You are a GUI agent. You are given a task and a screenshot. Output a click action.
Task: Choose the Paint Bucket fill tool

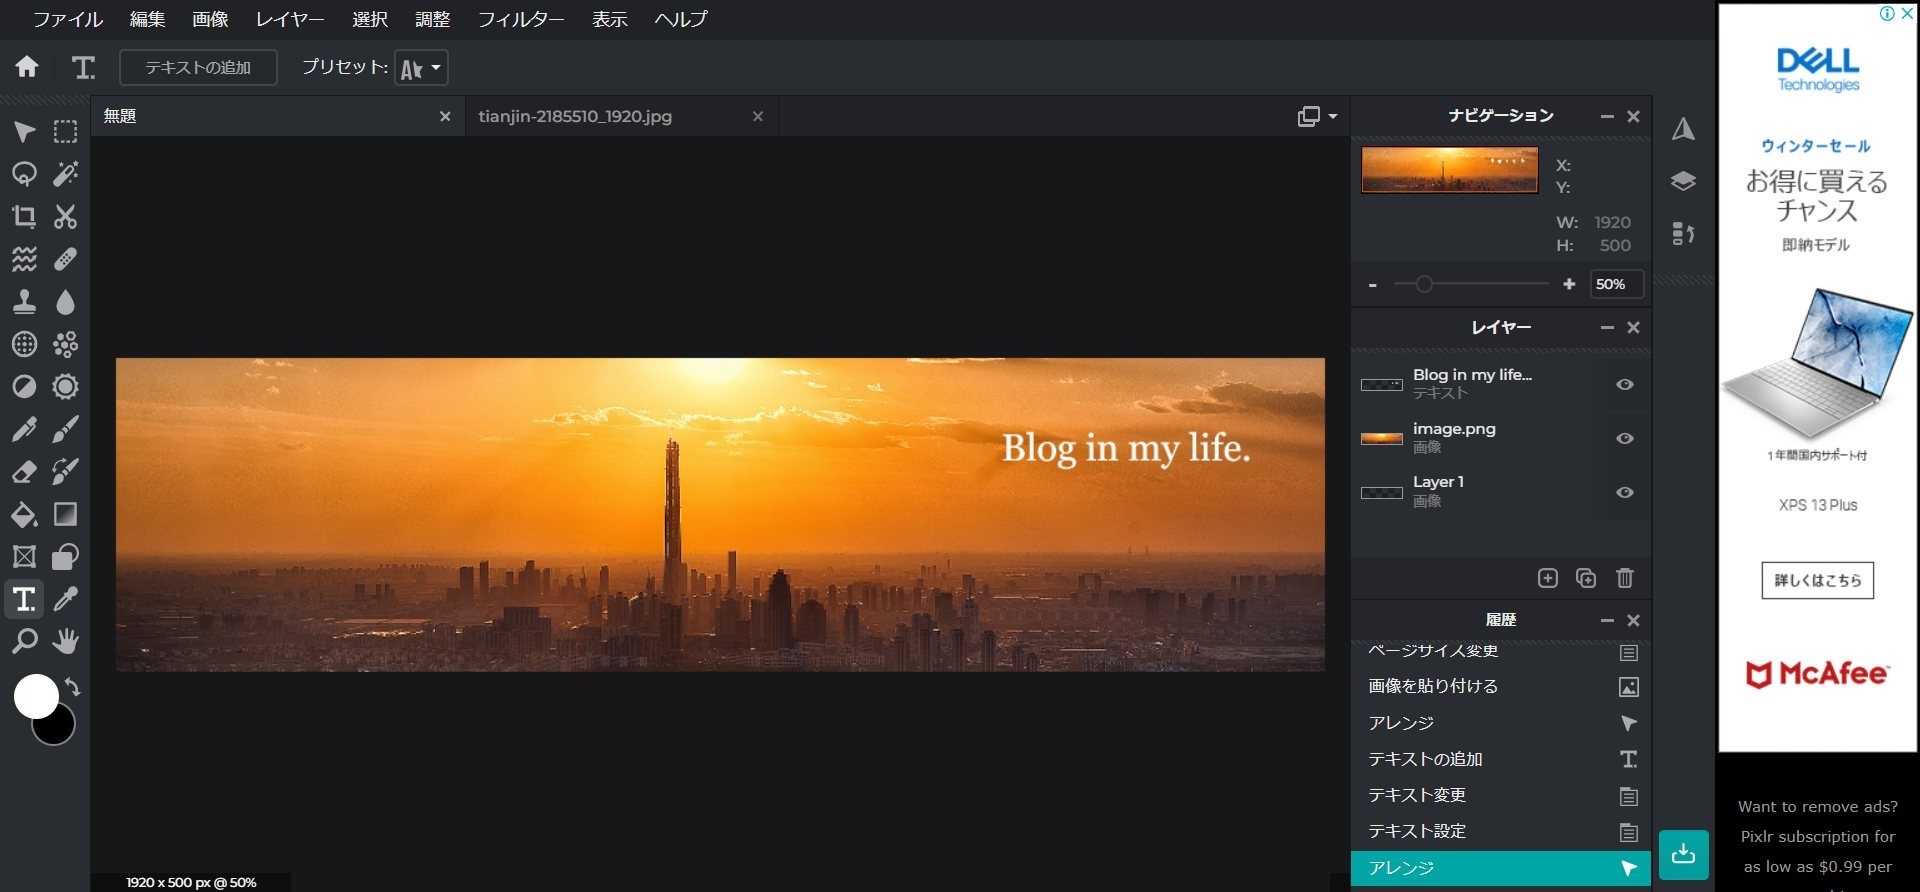24,515
